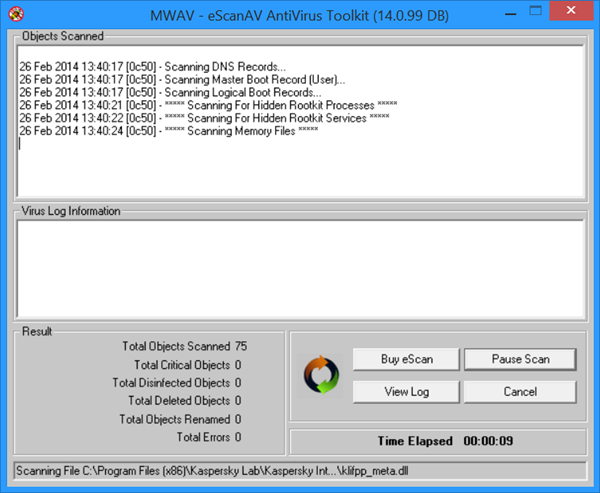Select the Scanning DNS Records log line
The width and height of the screenshot is (600, 493).
tap(153, 67)
